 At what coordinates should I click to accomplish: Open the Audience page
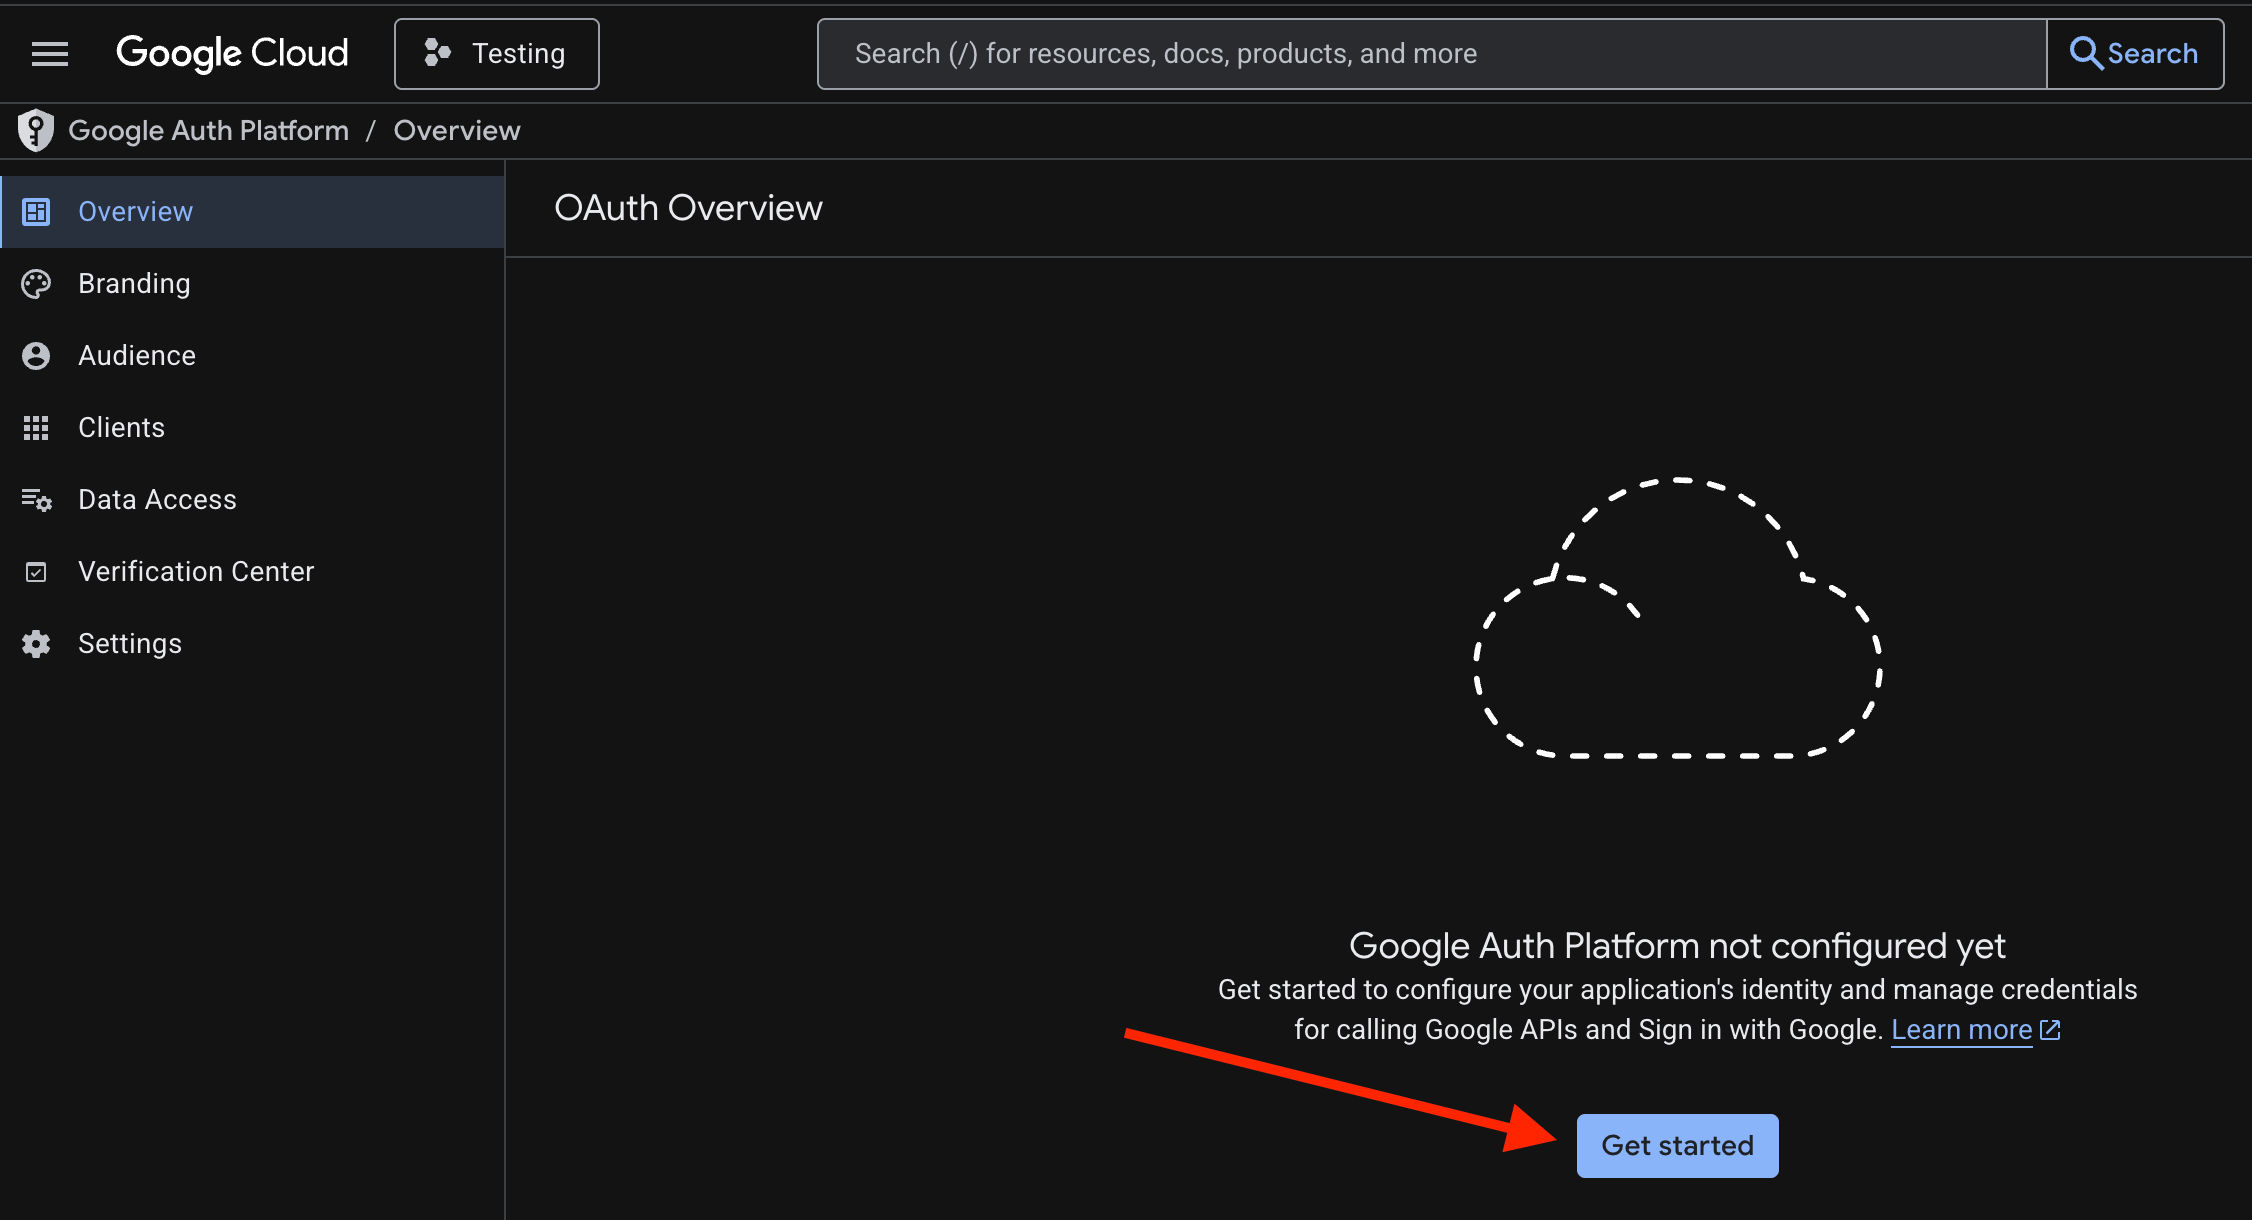click(252, 356)
